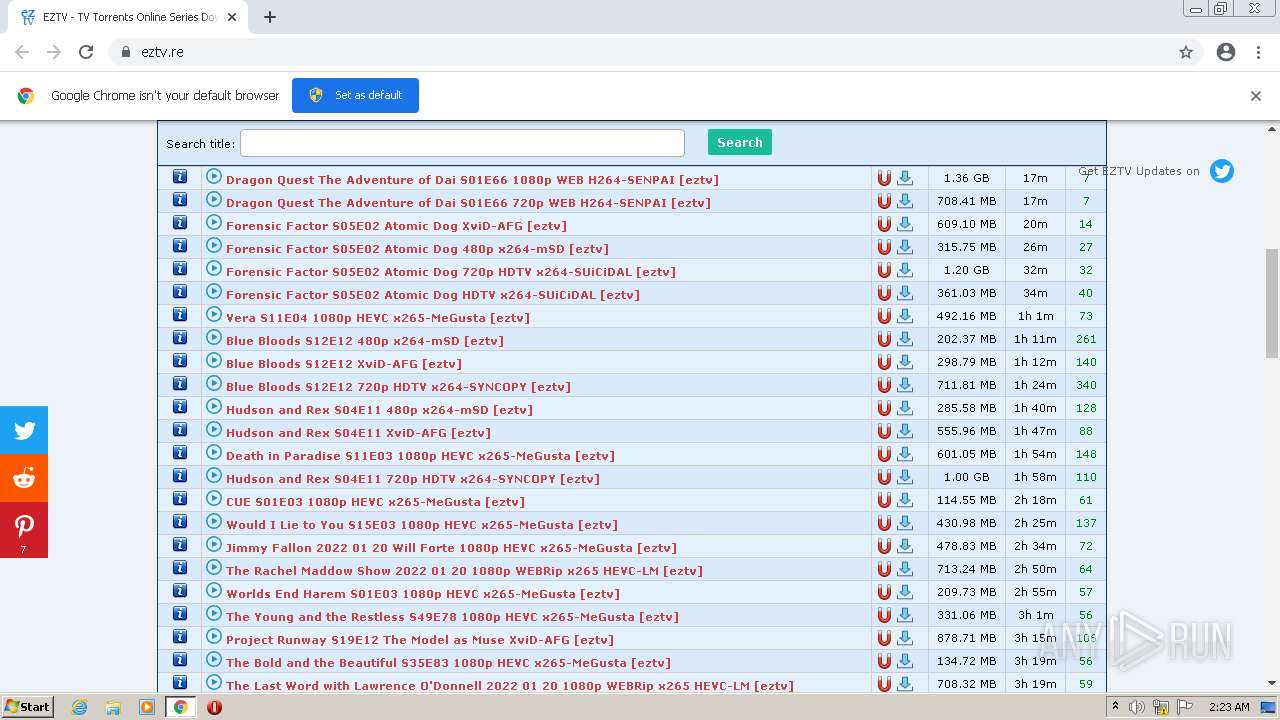
Task: Magnet icon for Dragon Quest 1080p WEB
Action: point(884,178)
